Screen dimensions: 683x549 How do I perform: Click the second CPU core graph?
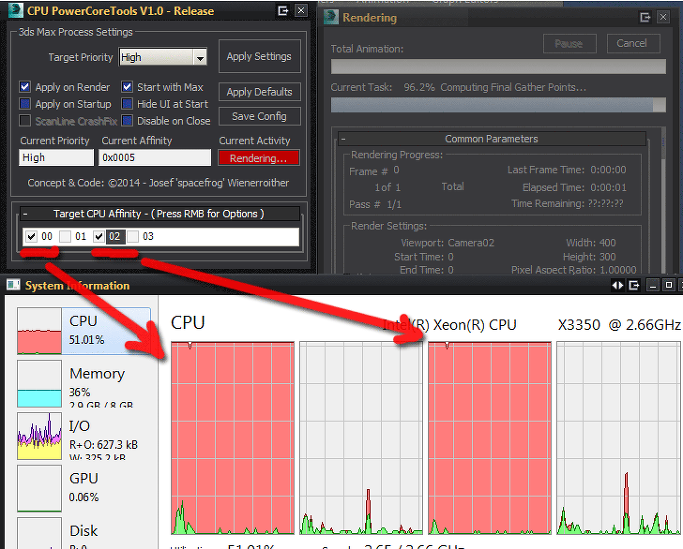pos(361,438)
